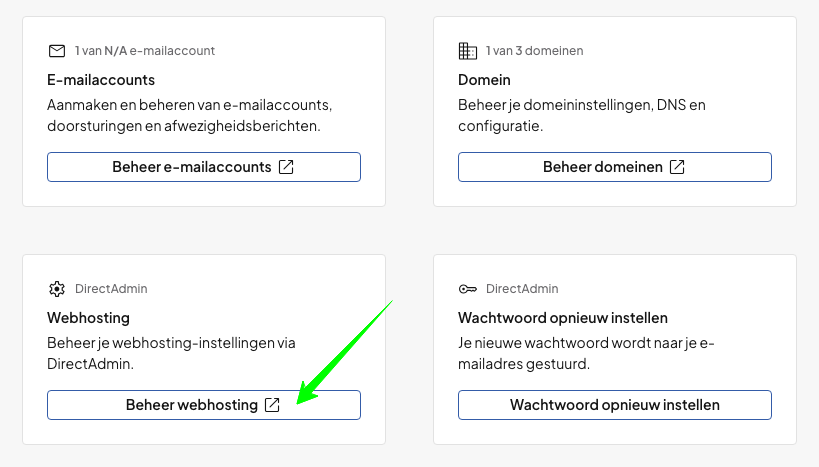Select the Webhosting card heading

coord(88,317)
